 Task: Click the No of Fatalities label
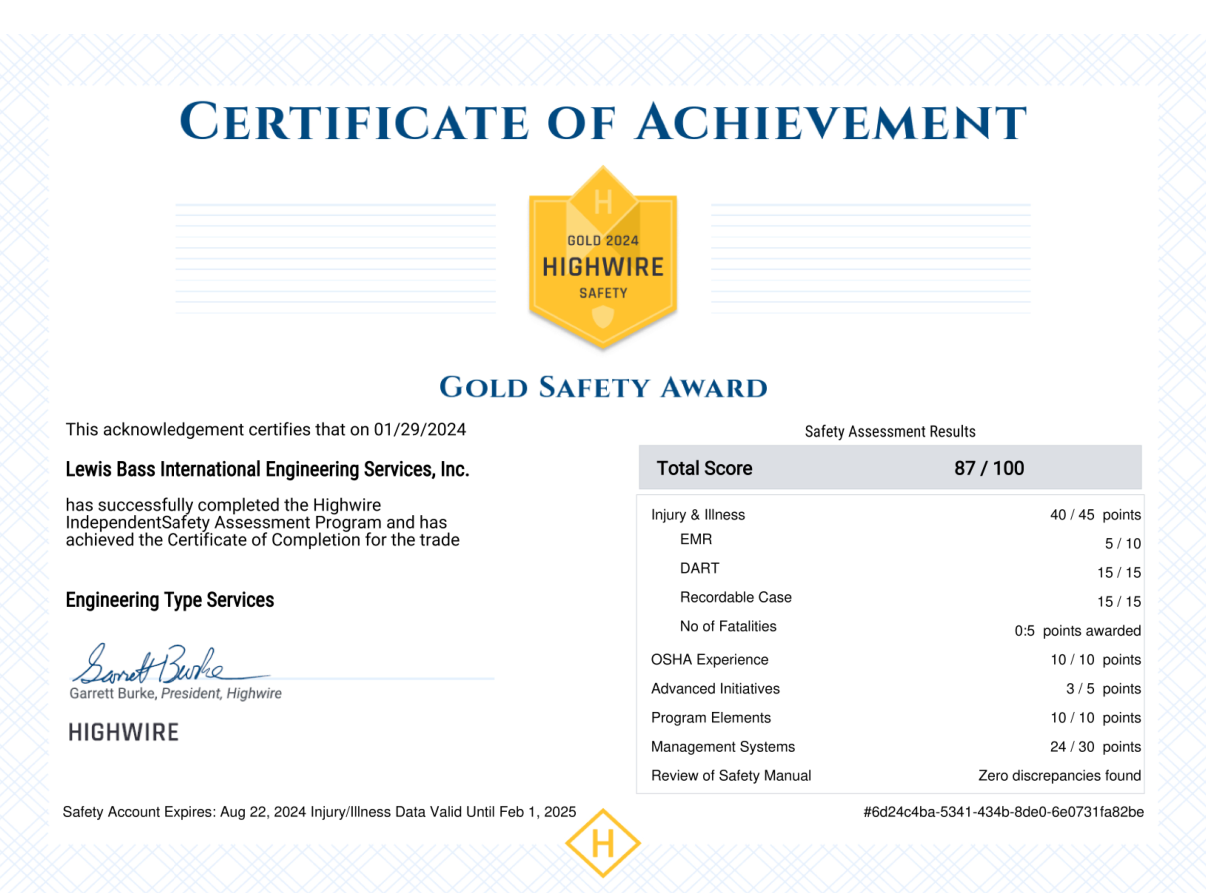tap(728, 626)
